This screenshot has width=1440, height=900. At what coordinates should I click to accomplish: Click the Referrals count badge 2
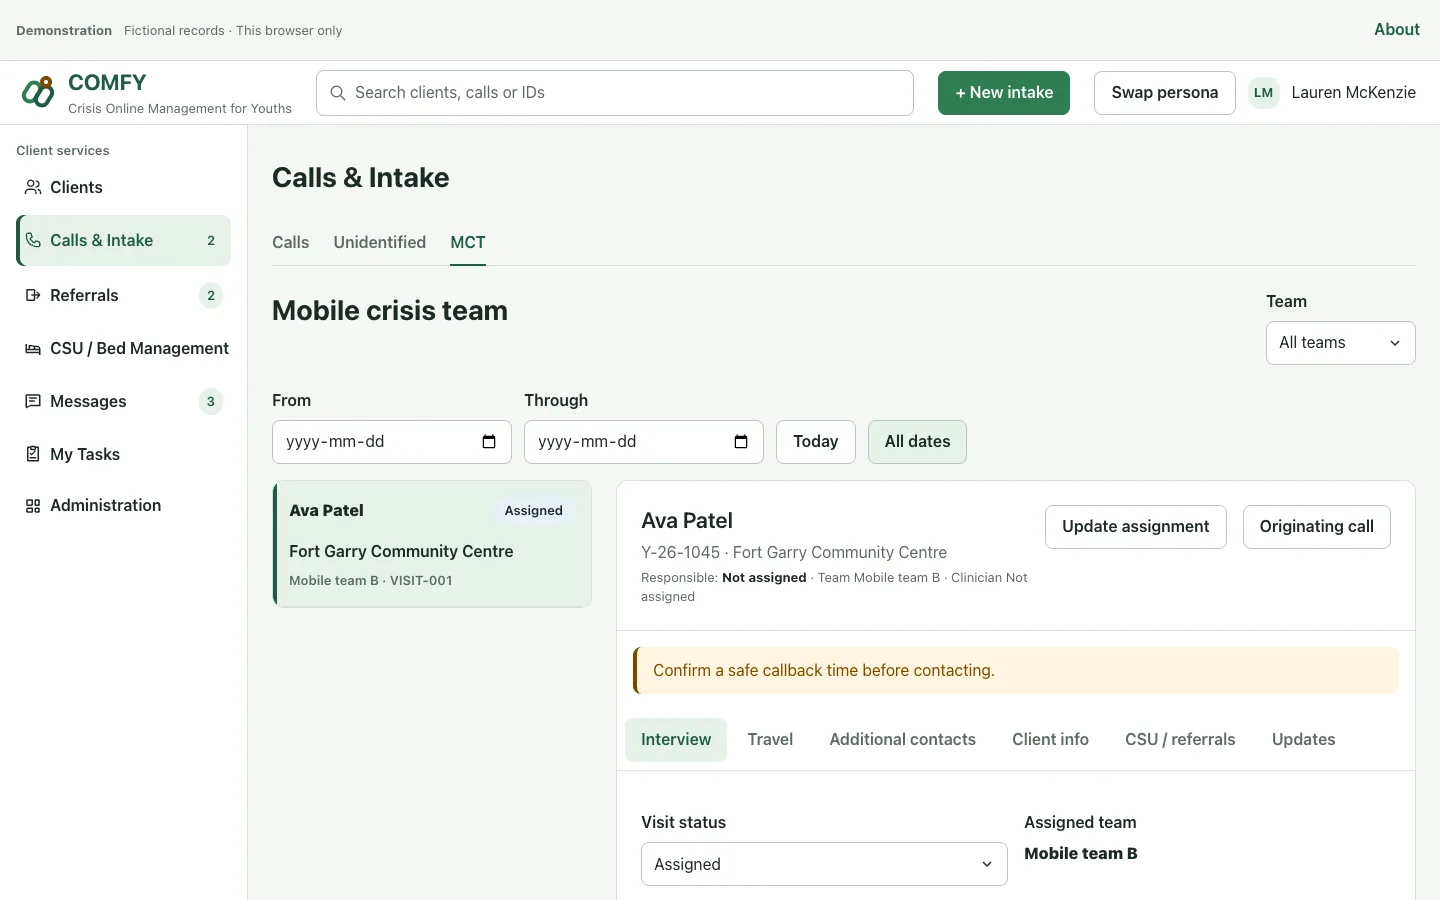tap(210, 296)
